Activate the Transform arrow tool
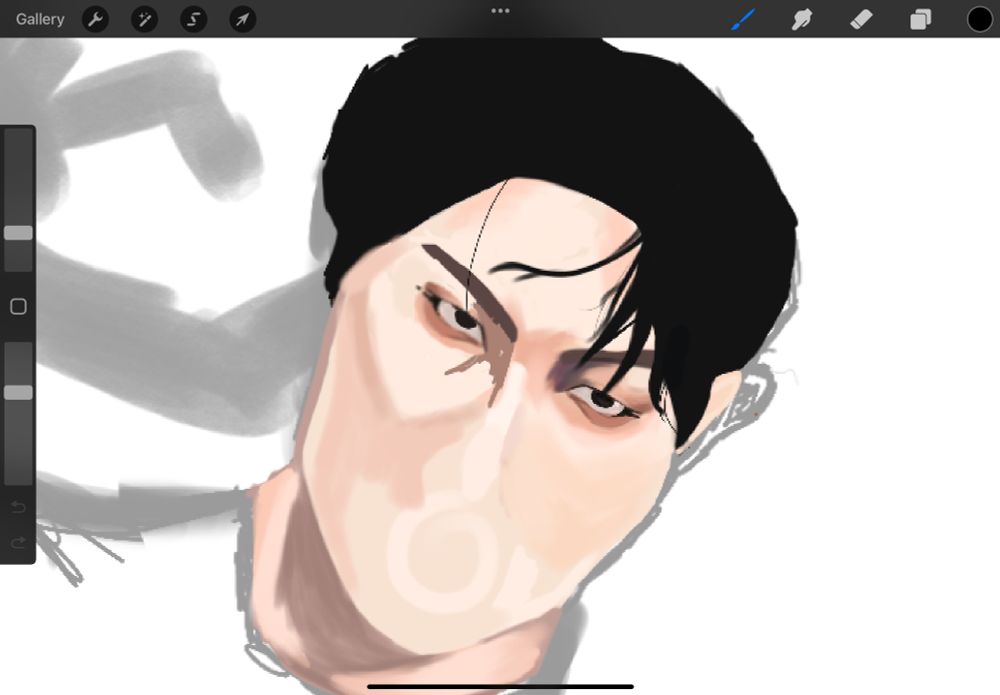Screen dimensions: 1000x695 pos(242,20)
